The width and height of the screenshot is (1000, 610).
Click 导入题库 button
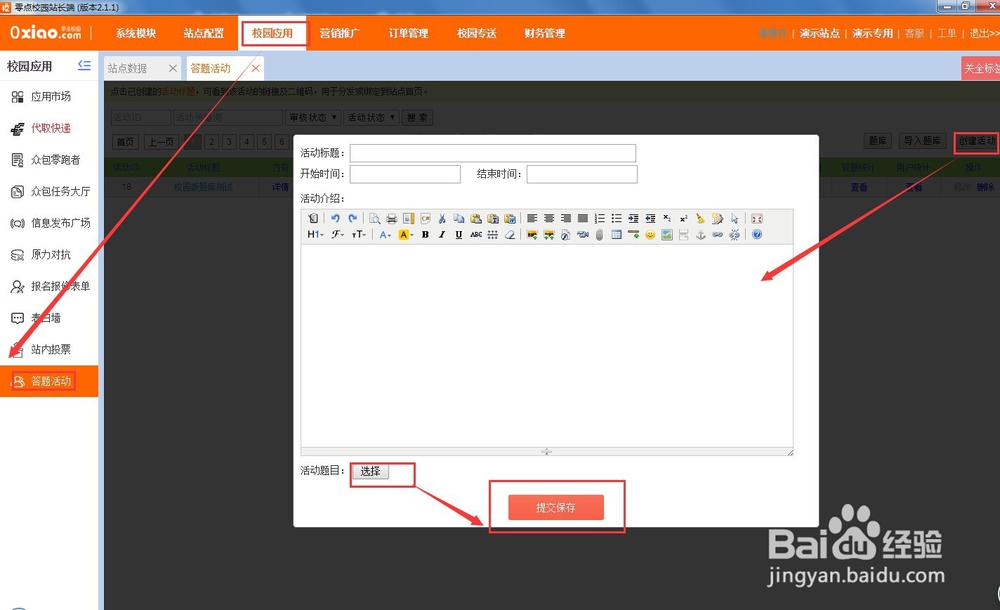tap(922, 141)
